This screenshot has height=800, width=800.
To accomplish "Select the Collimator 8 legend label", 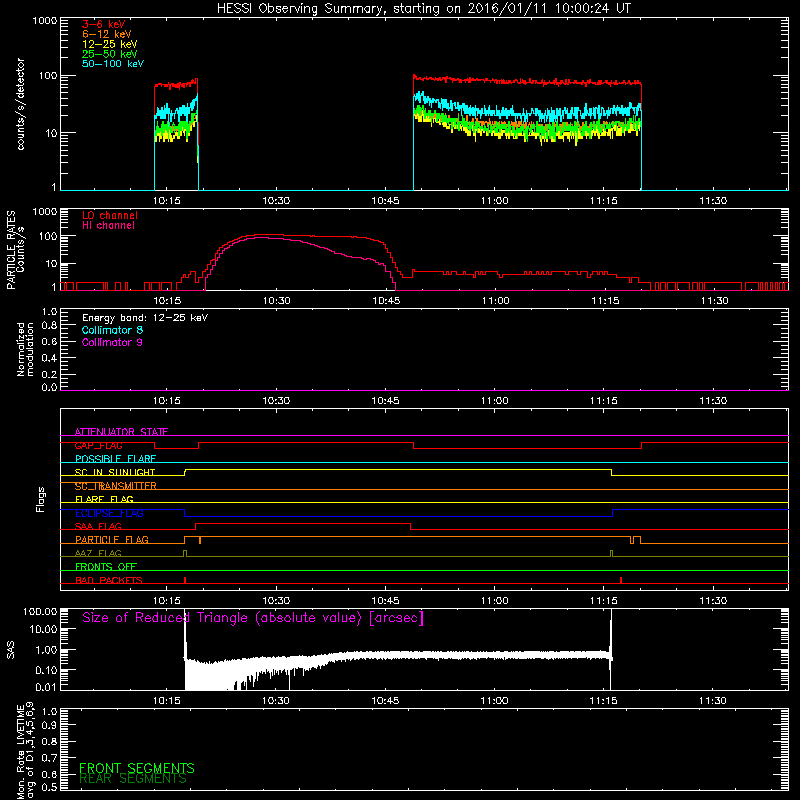I will click(112, 330).
